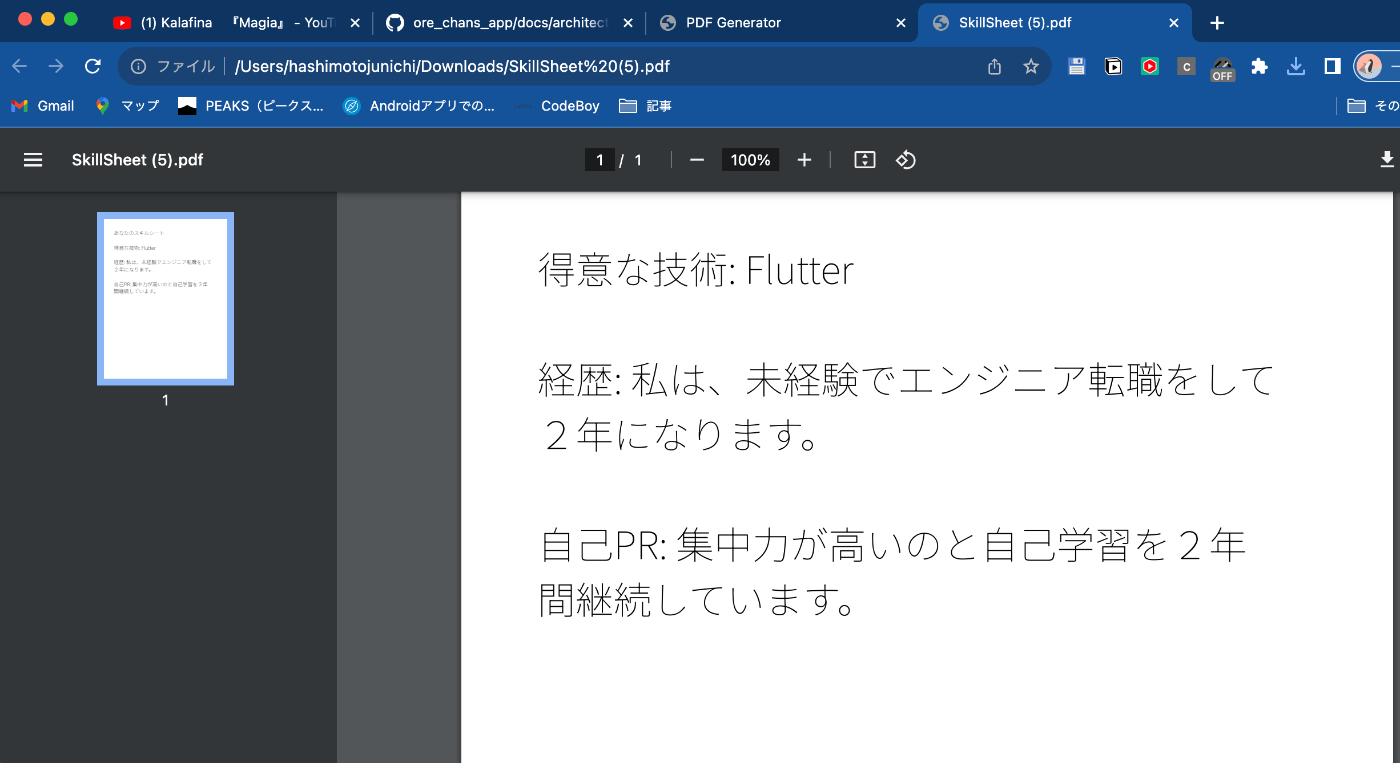Close the PDF Generator tab
Image resolution: width=1400 pixels, height=763 pixels.
click(x=900, y=23)
